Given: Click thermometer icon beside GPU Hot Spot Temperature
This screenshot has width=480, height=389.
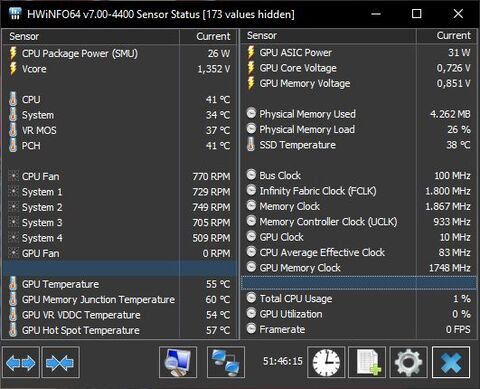Looking at the screenshot, I should click(x=13, y=330).
